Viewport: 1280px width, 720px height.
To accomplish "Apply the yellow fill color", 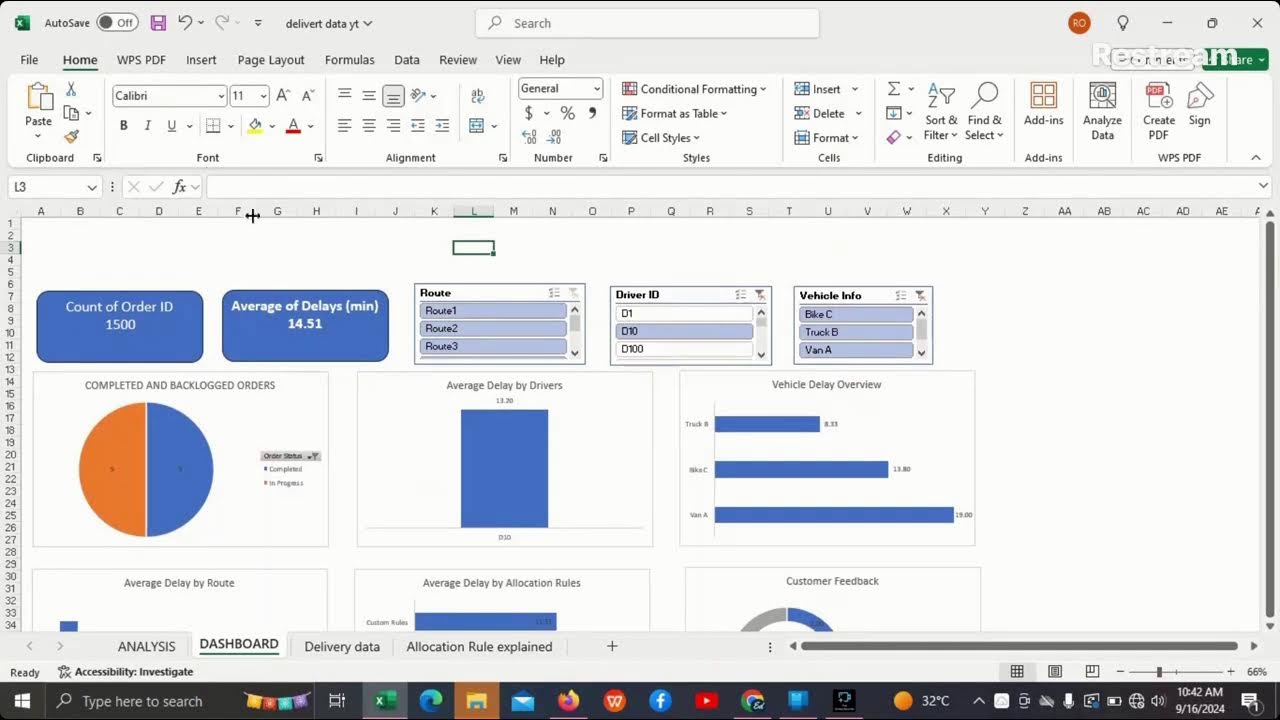I will coord(255,126).
